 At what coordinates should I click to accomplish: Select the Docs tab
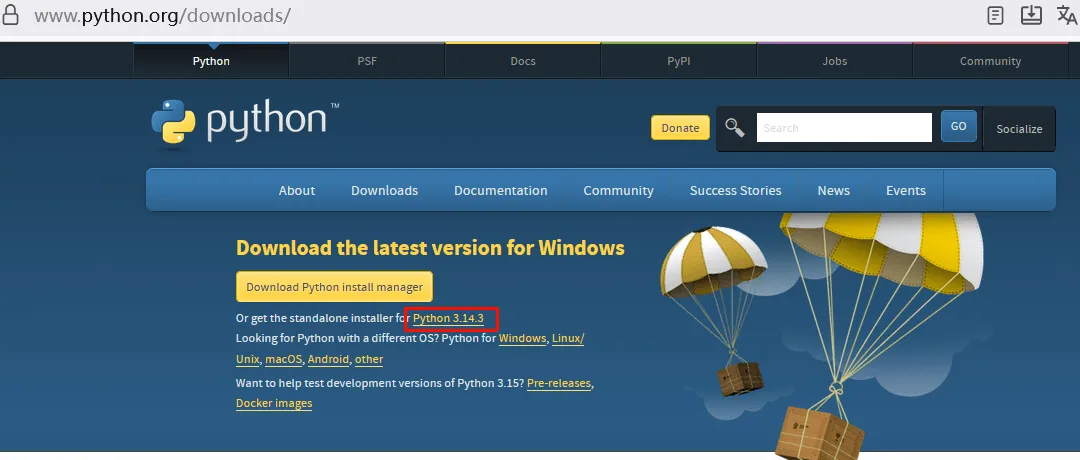pyautogui.click(x=523, y=61)
